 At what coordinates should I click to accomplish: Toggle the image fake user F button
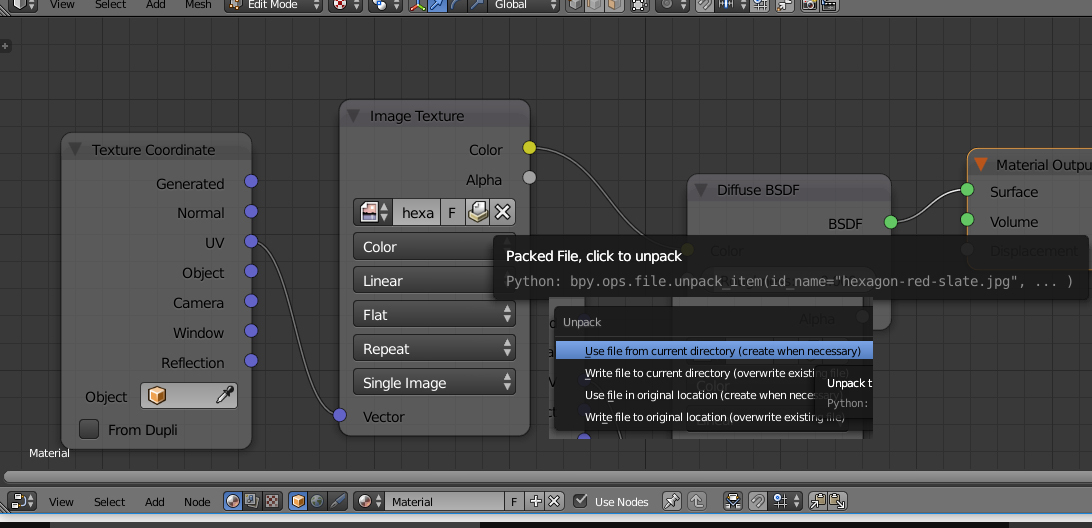452,212
